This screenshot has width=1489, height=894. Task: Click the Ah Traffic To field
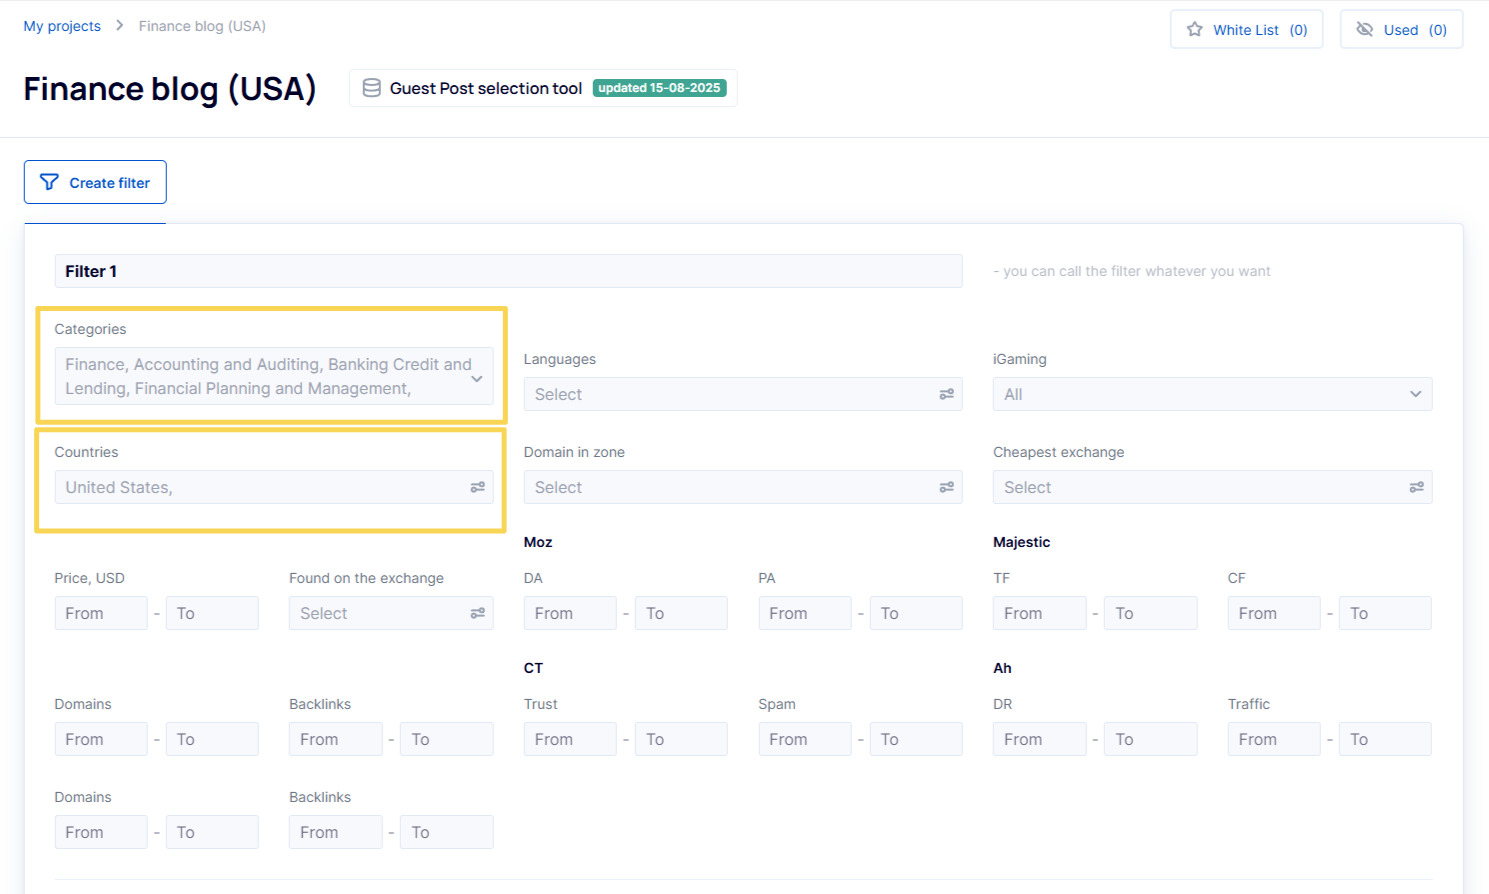pyautogui.click(x=1384, y=739)
